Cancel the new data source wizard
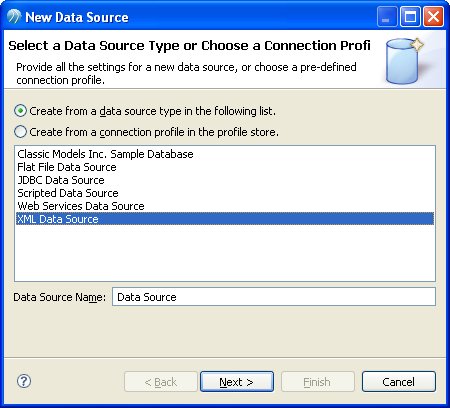This screenshot has width=450, height=408. tap(399, 382)
